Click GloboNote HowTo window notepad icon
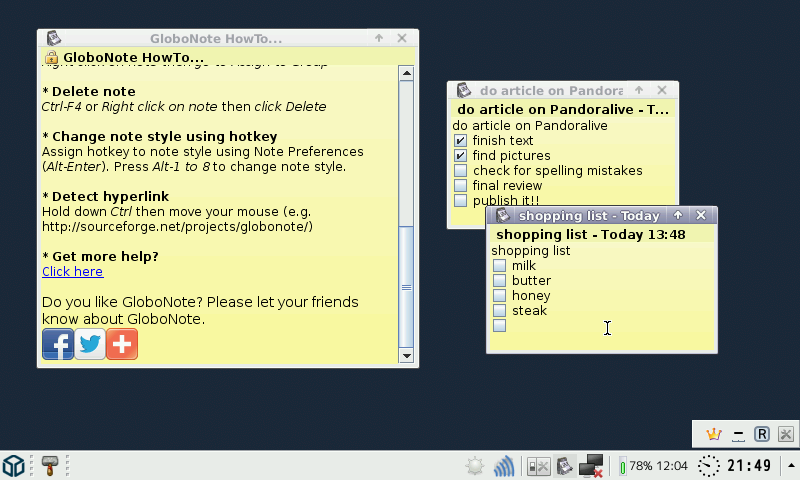Viewport: 800px width, 480px height. click(x=54, y=38)
